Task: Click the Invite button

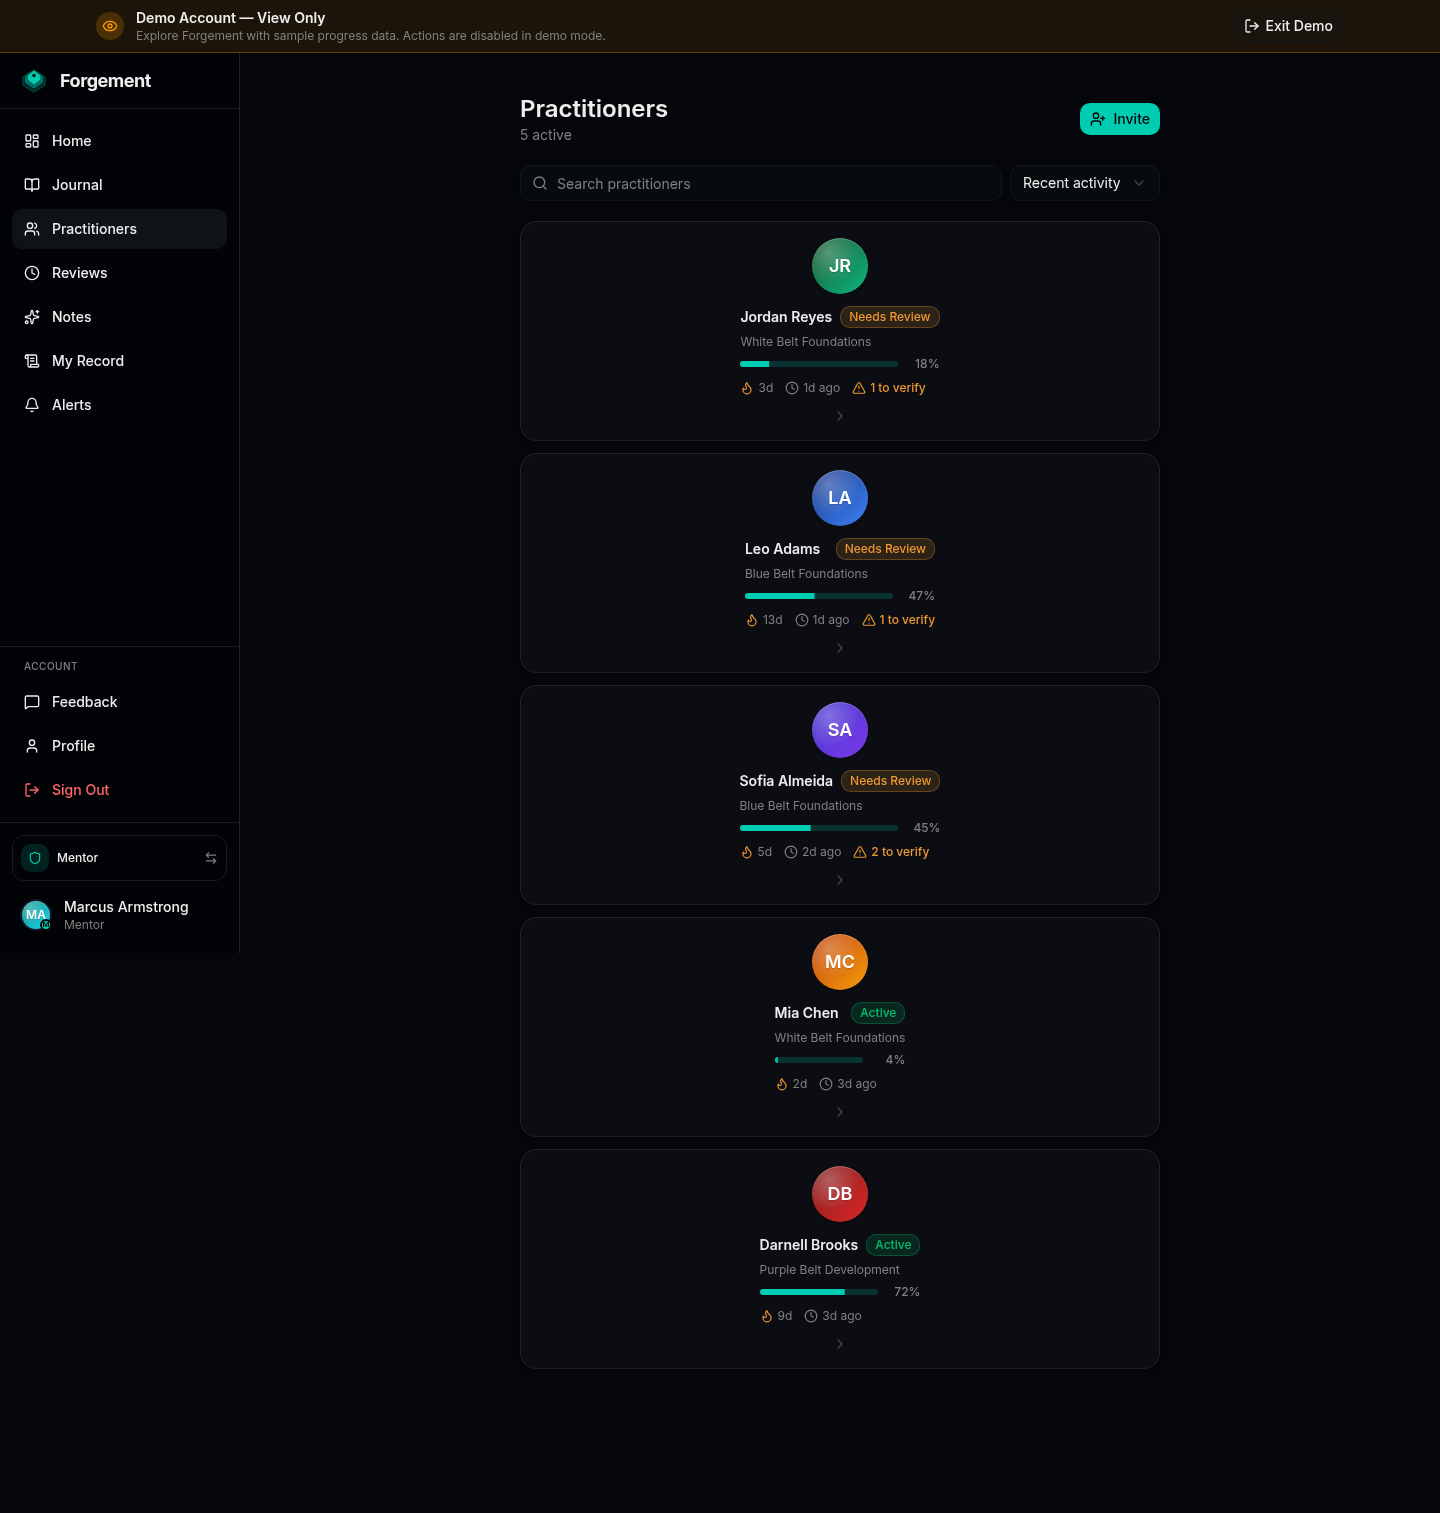Action: click(1120, 119)
